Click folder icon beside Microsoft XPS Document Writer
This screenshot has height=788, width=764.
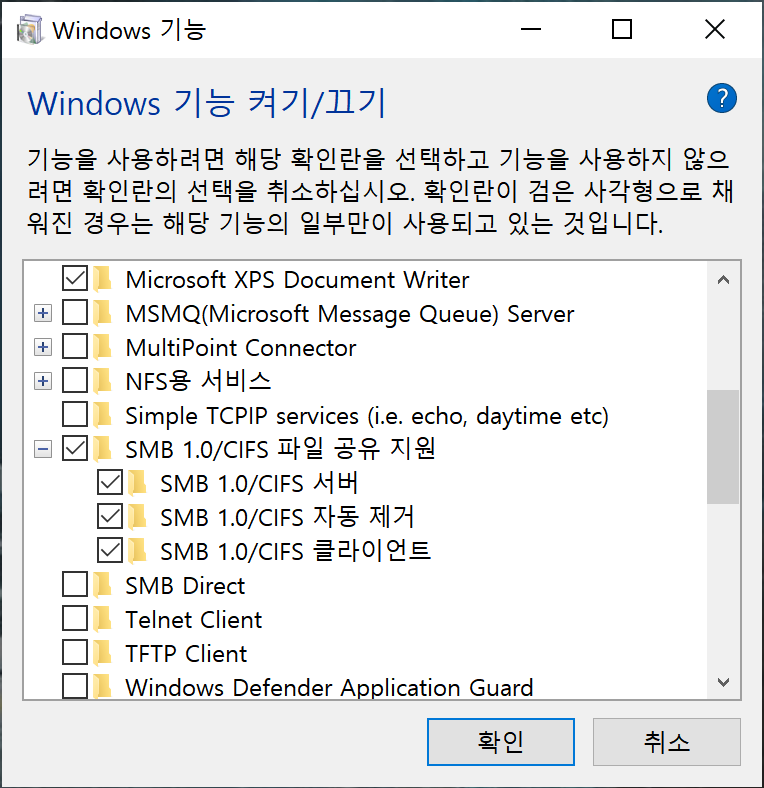coord(103,279)
